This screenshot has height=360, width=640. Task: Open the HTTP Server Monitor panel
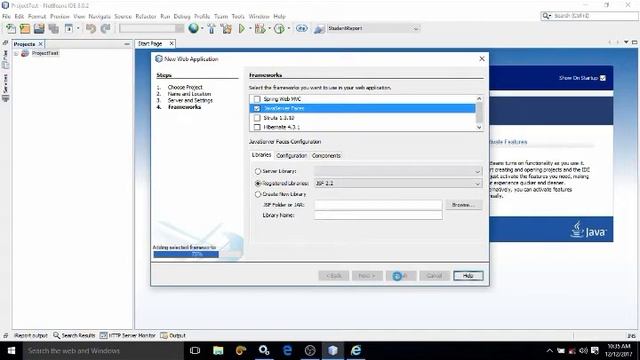click(x=128, y=336)
